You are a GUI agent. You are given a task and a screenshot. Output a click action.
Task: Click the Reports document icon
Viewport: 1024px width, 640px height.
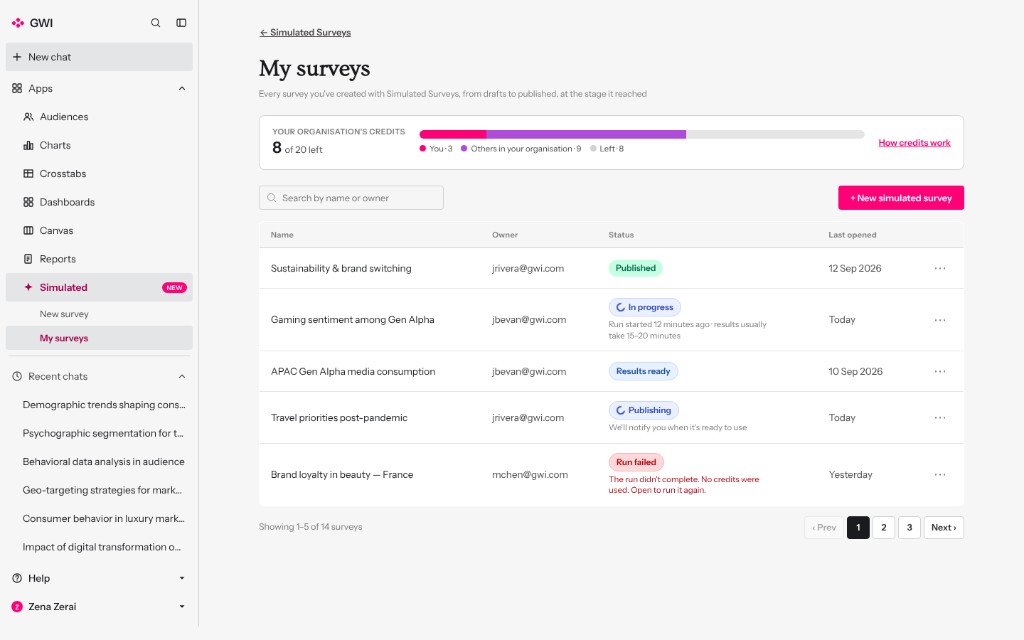(x=28, y=259)
